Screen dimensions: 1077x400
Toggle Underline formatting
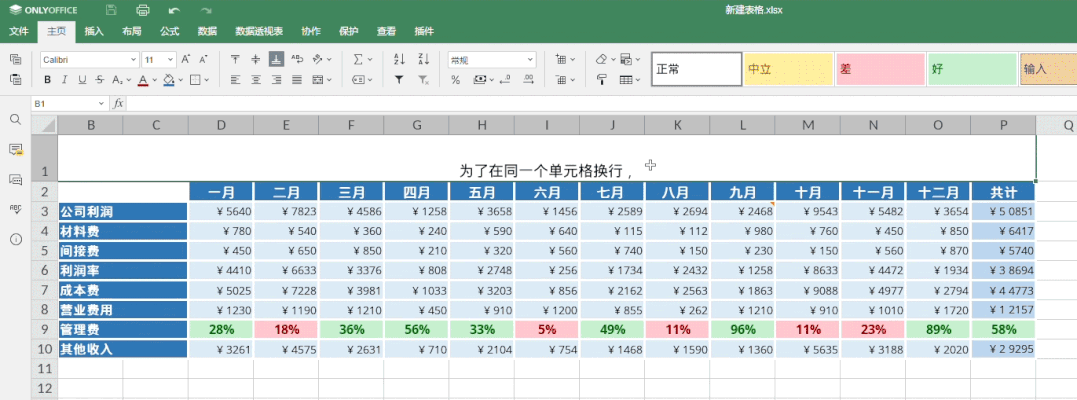coord(82,80)
